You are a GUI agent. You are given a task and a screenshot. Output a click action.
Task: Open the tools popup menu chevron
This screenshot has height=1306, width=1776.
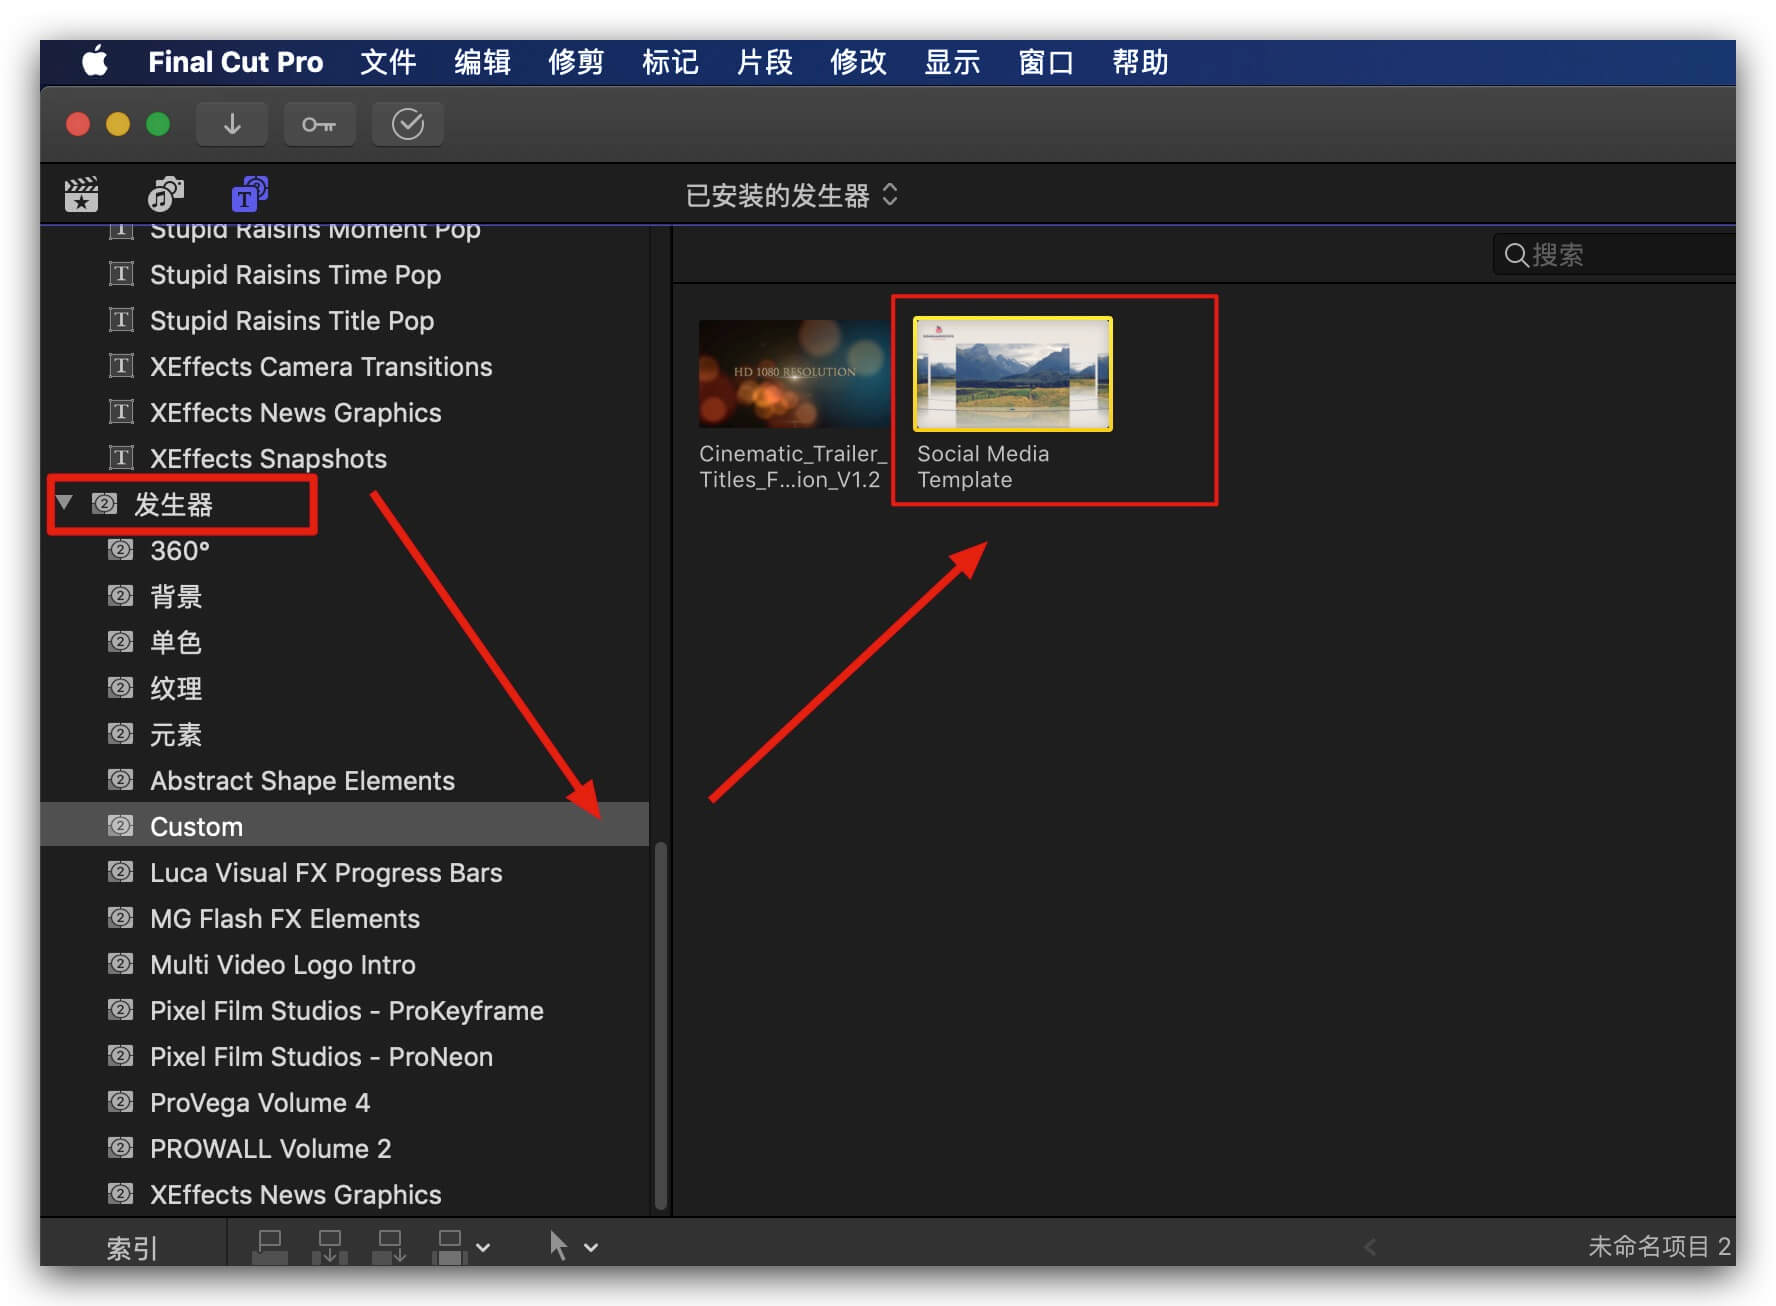click(591, 1248)
